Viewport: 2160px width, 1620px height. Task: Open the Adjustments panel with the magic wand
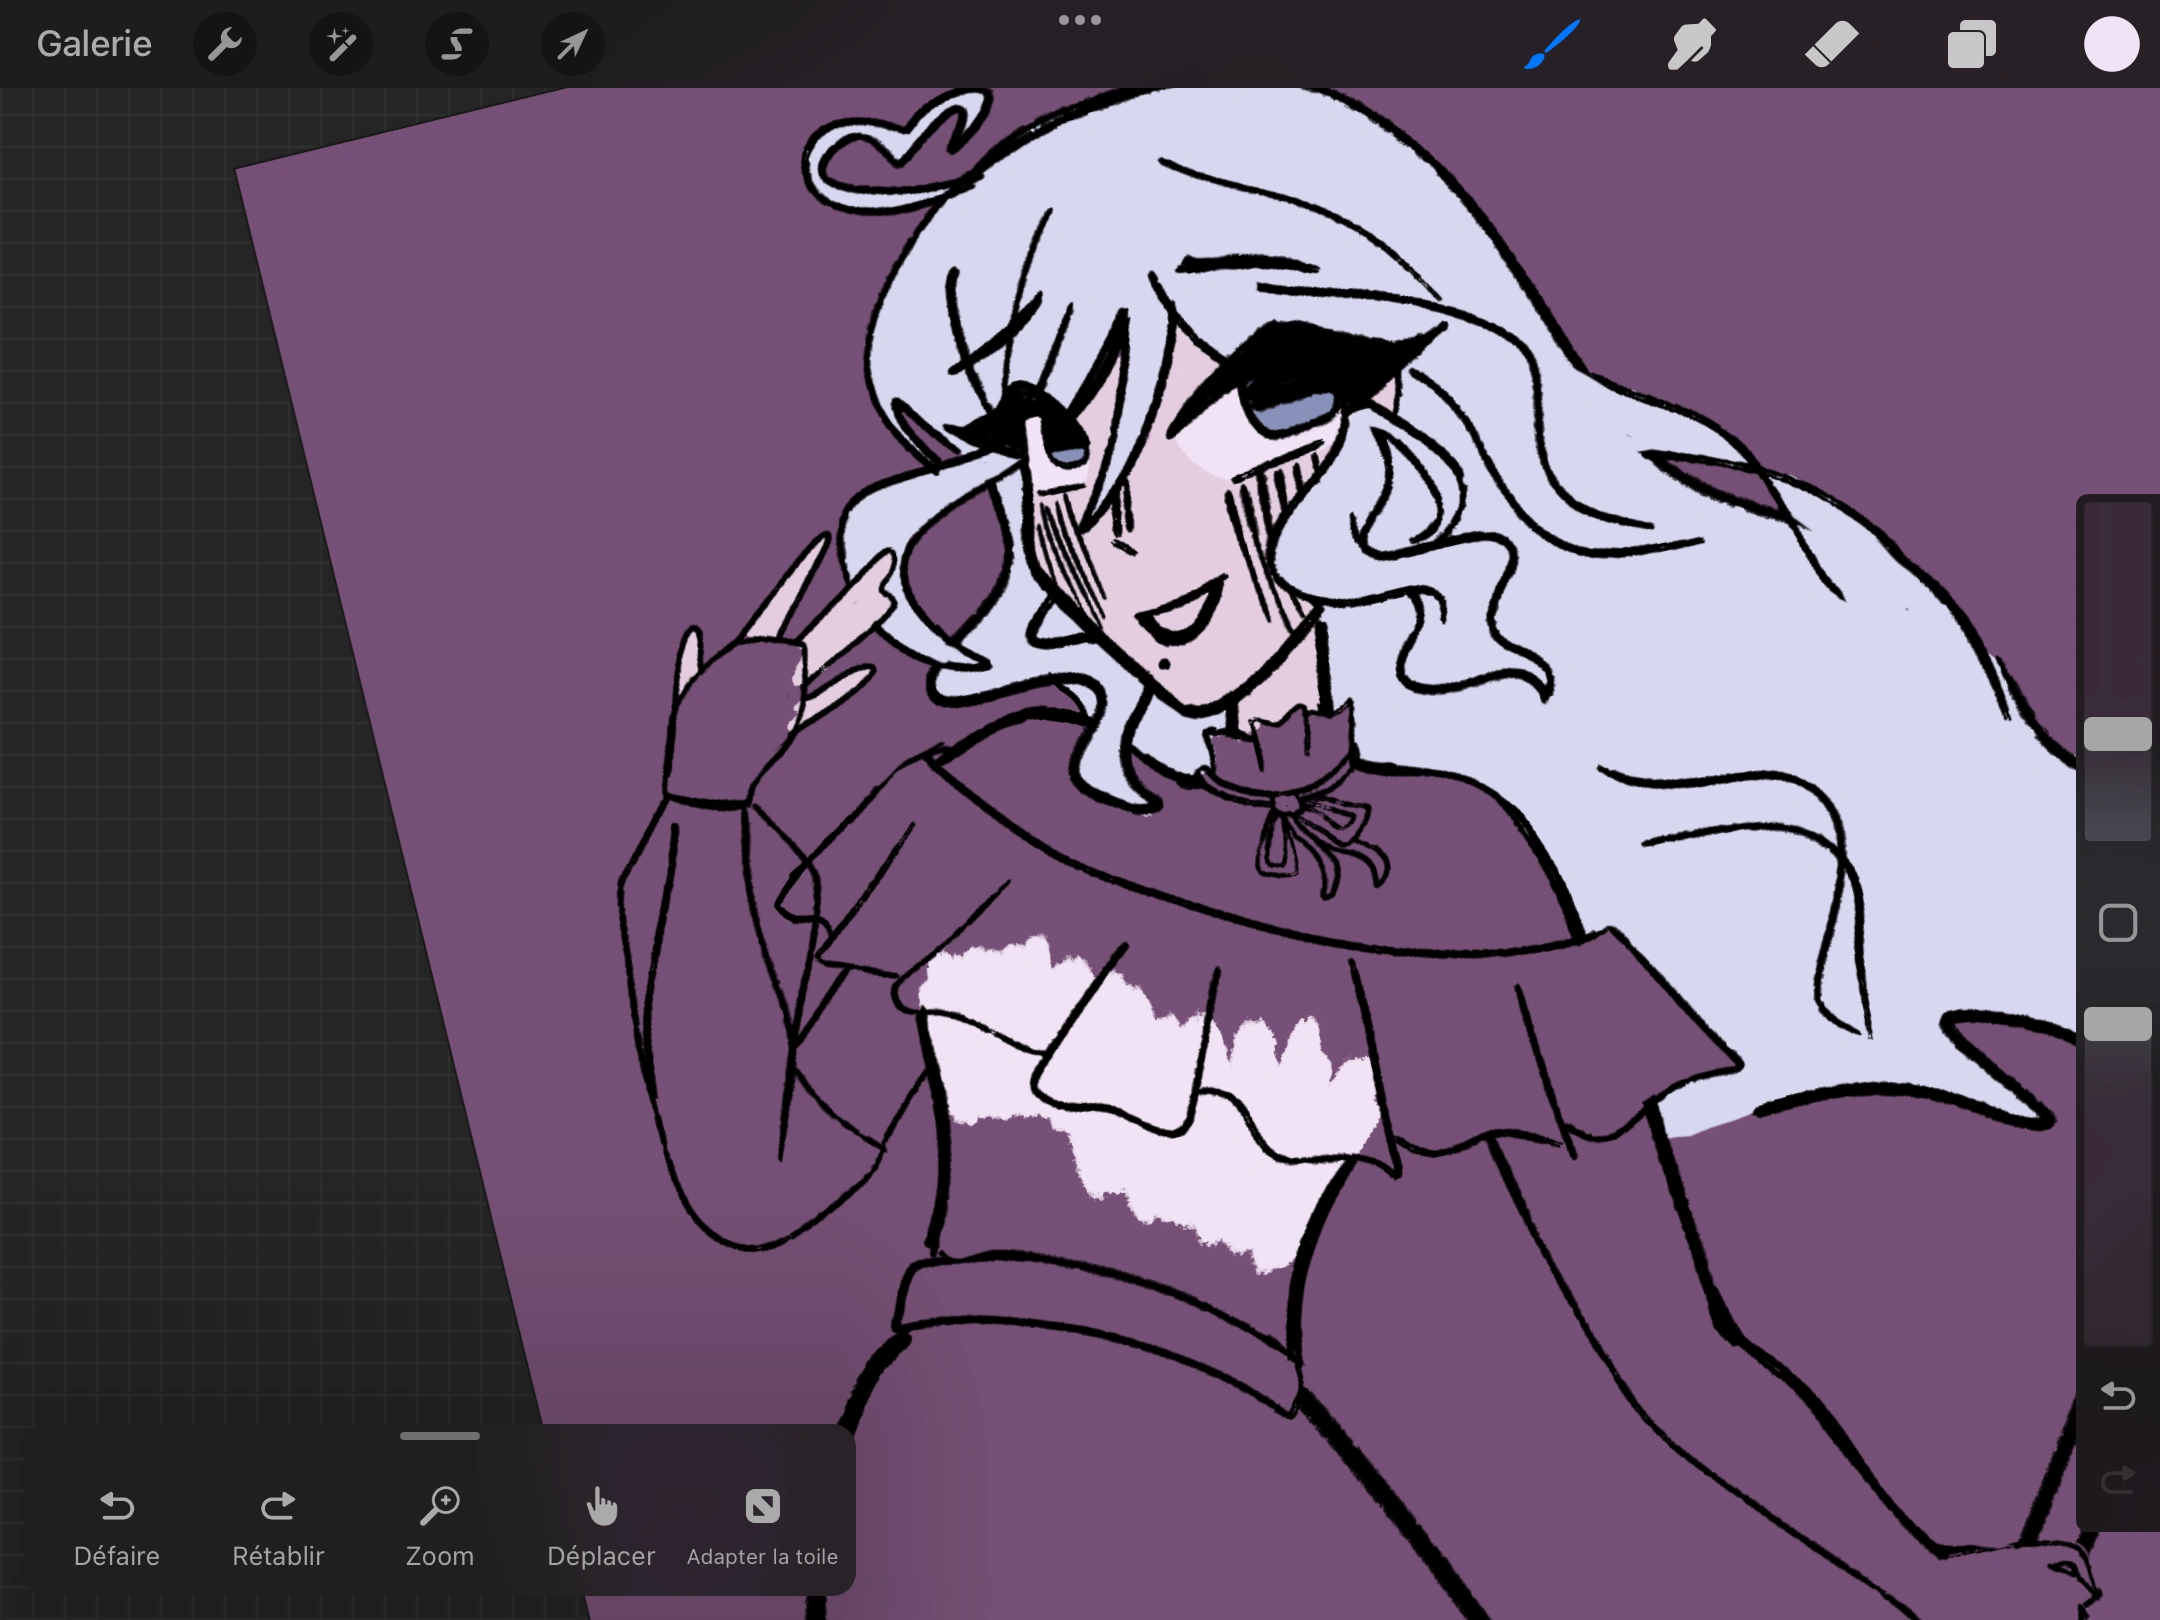point(341,44)
